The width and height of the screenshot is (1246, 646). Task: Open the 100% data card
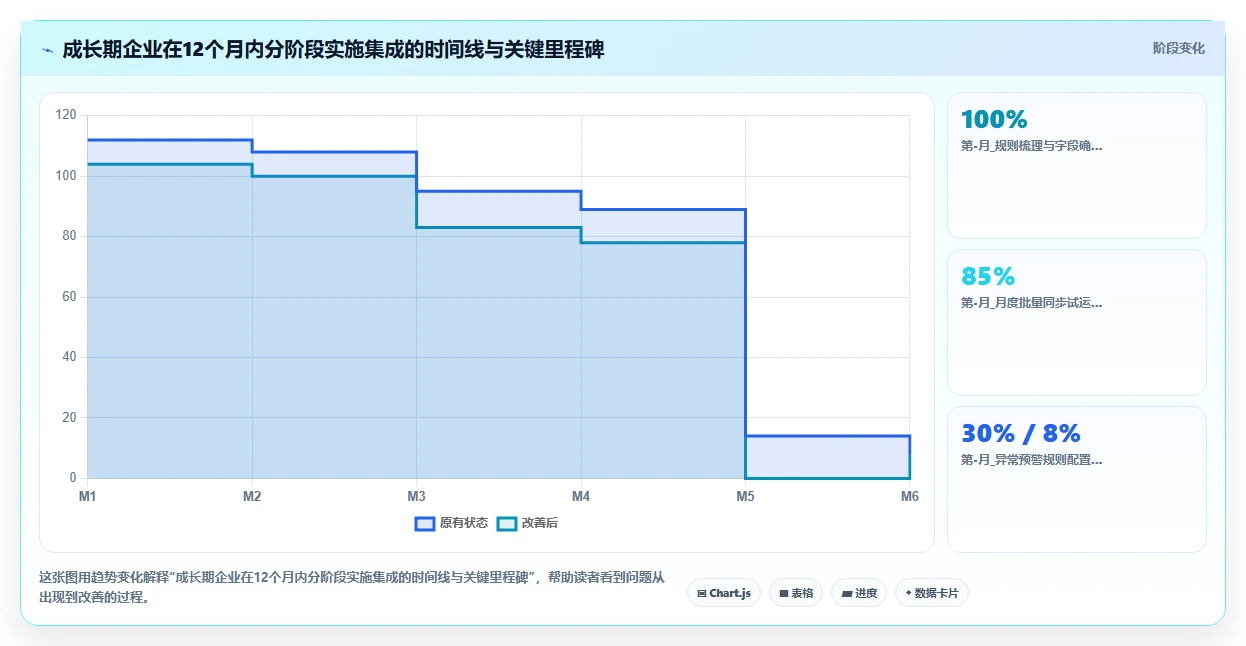click(x=1076, y=165)
